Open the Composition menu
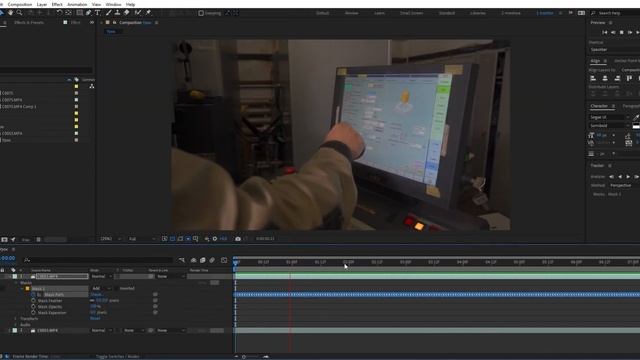This screenshot has width=640, height=360. (x=20, y=4)
